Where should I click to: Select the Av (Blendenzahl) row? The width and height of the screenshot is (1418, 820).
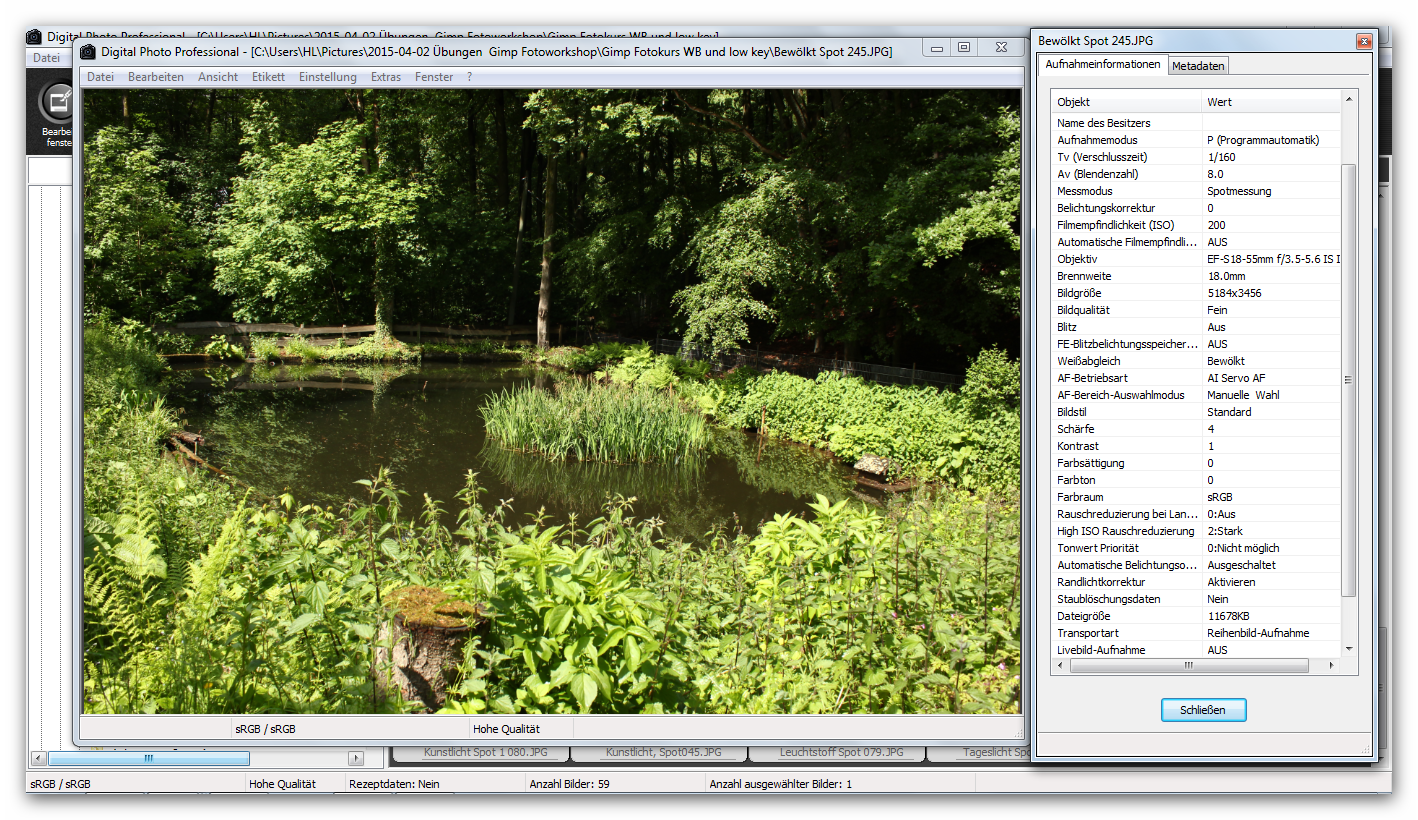(1195, 174)
